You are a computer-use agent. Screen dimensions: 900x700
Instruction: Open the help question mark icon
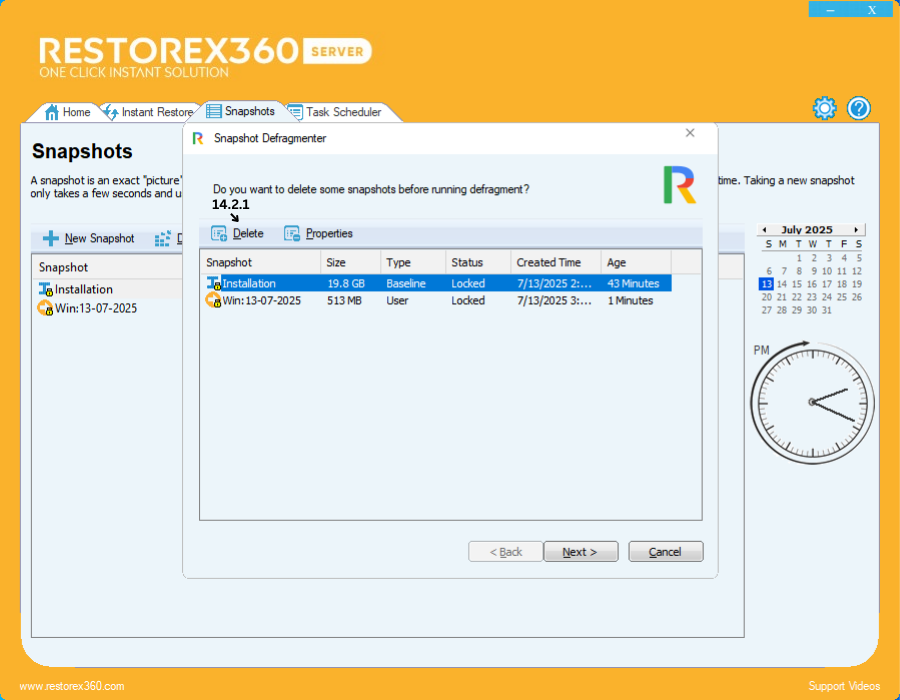[x=859, y=108]
